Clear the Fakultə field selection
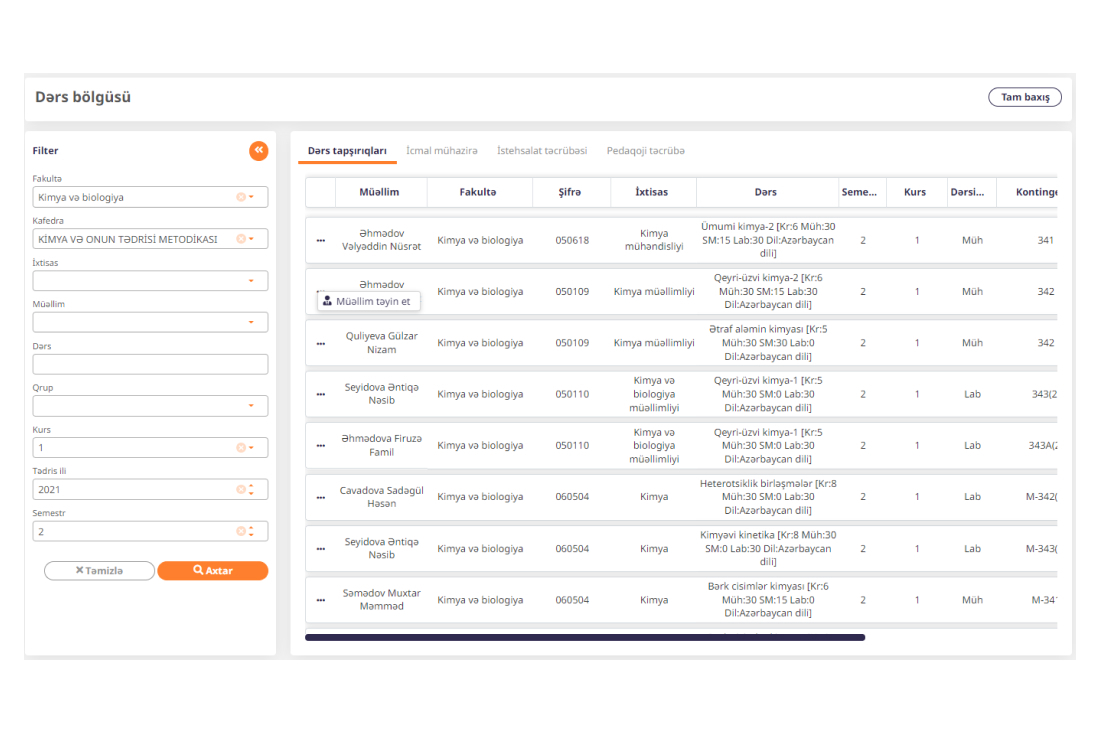Image resolution: width=1100 pixels, height=734 pixels. [x=240, y=197]
